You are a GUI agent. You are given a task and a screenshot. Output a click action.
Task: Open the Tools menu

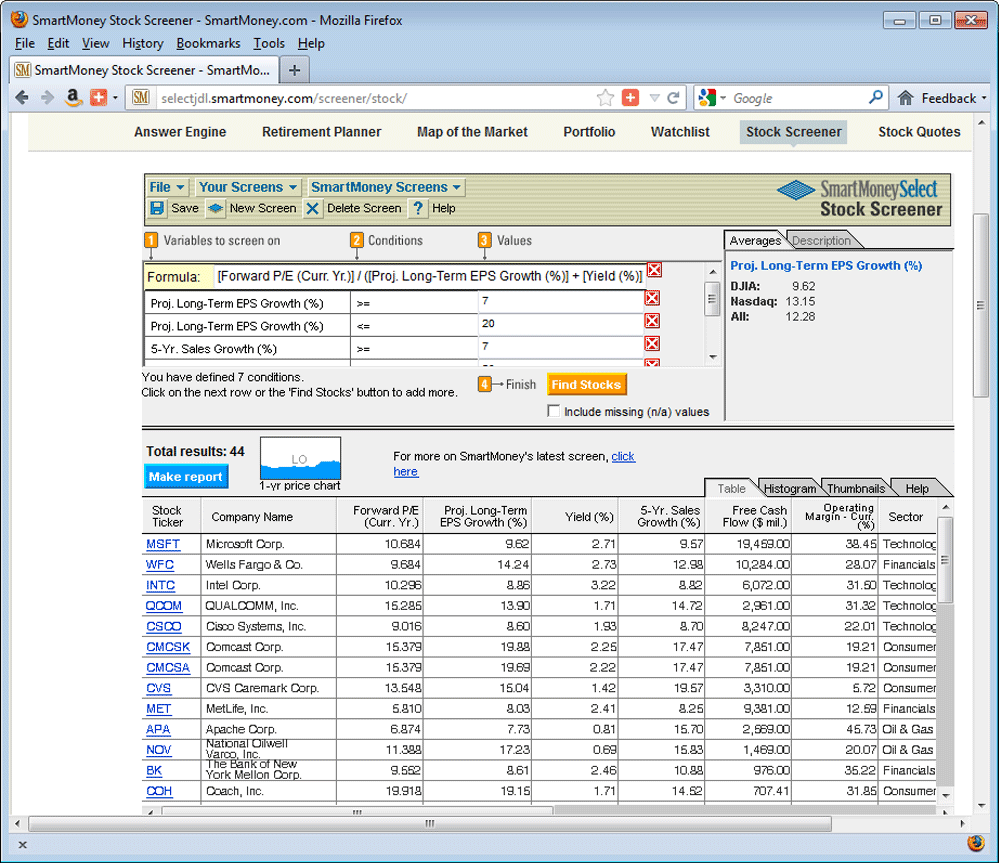coord(268,43)
